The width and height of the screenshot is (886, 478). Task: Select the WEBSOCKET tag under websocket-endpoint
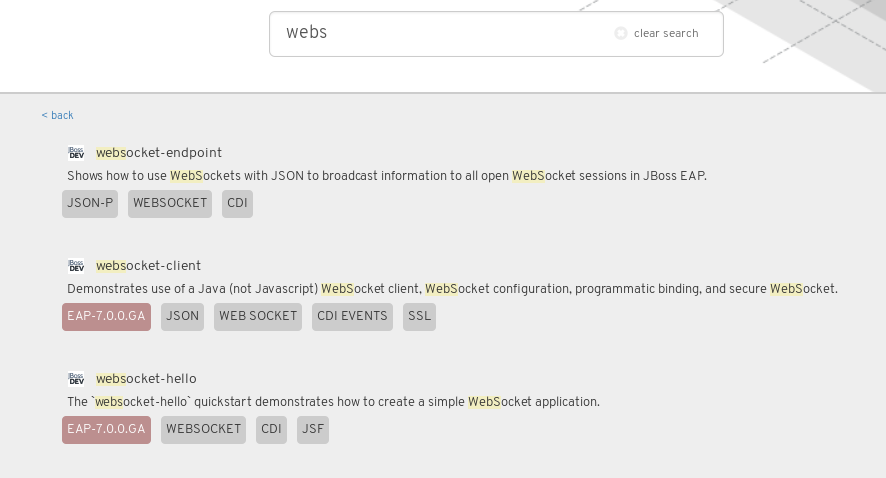(170, 204)
